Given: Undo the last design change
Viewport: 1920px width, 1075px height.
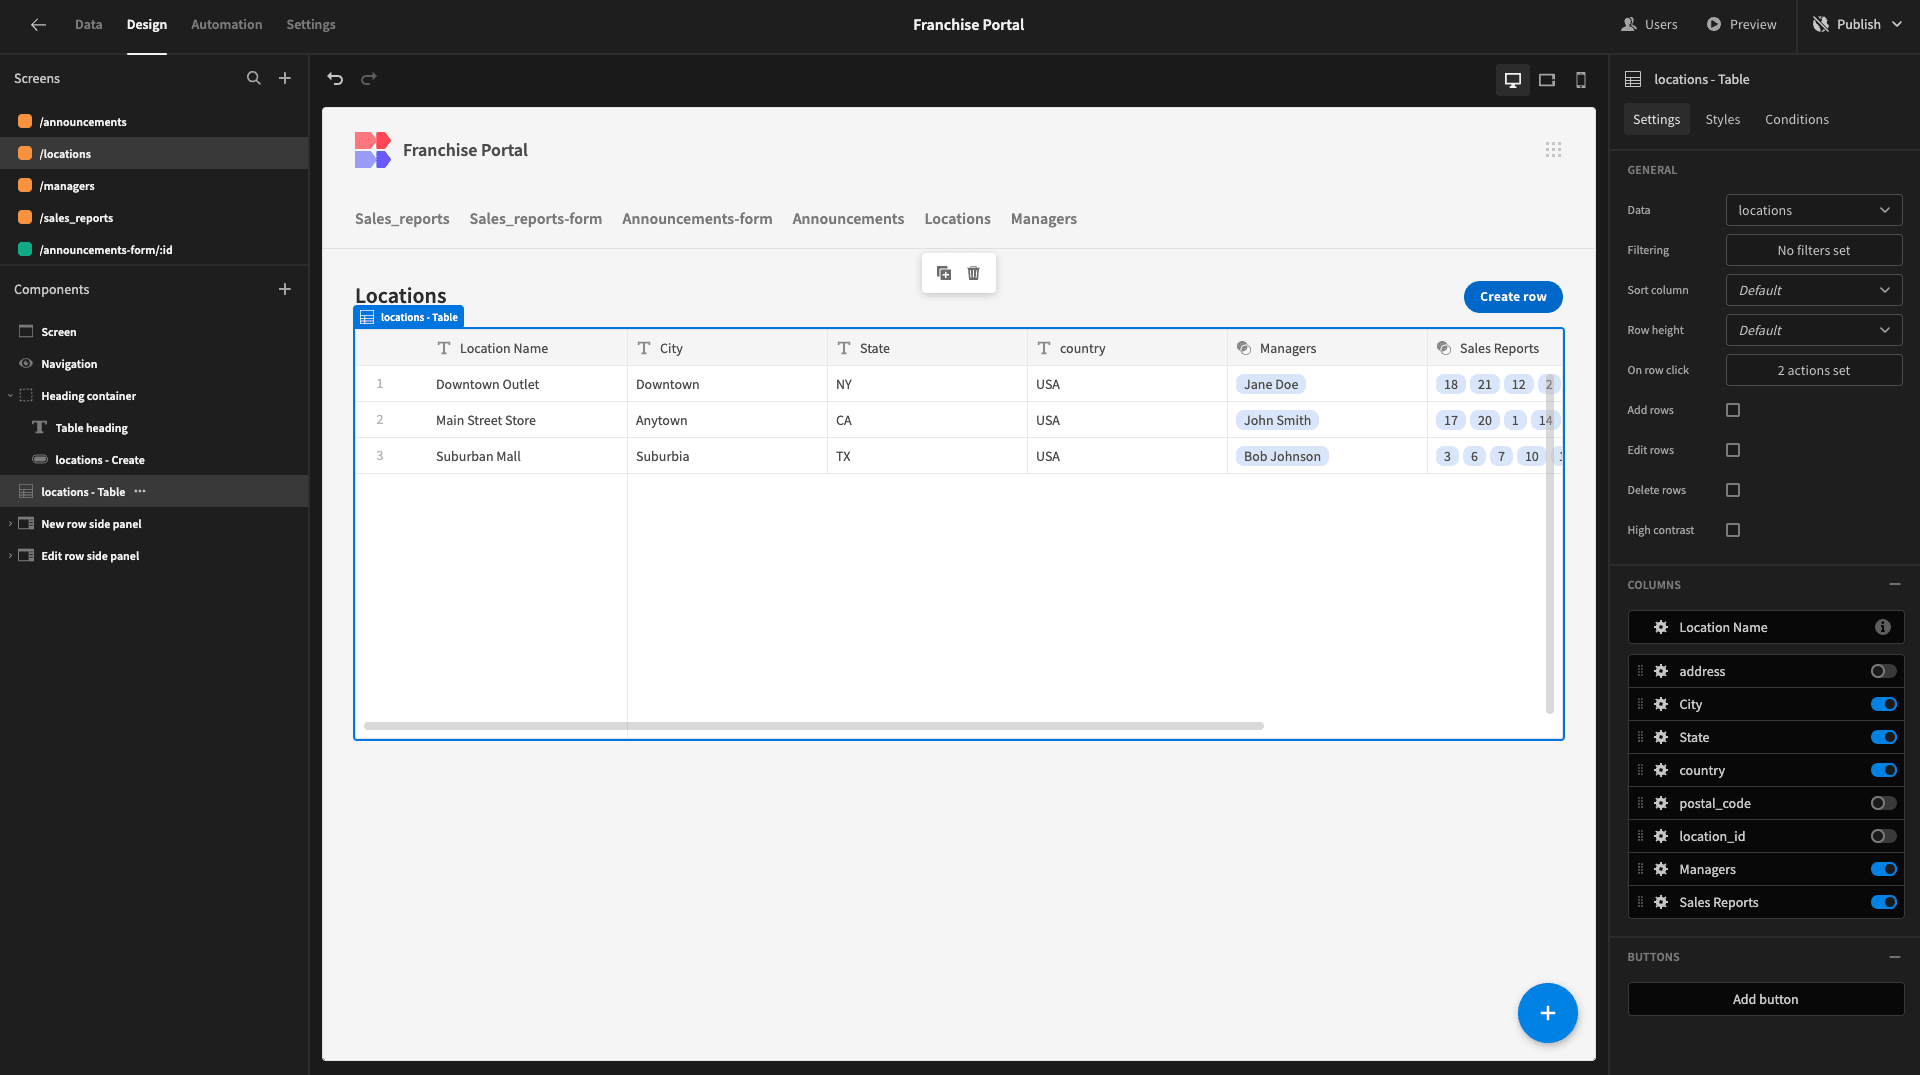Looking at the screenshot, I should point(335,79).
